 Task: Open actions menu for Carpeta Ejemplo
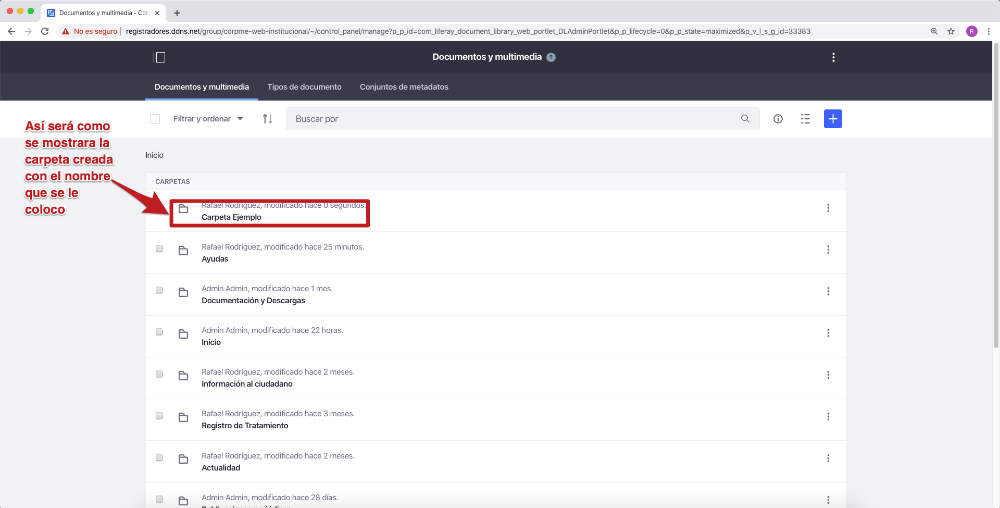coord(828,208)
